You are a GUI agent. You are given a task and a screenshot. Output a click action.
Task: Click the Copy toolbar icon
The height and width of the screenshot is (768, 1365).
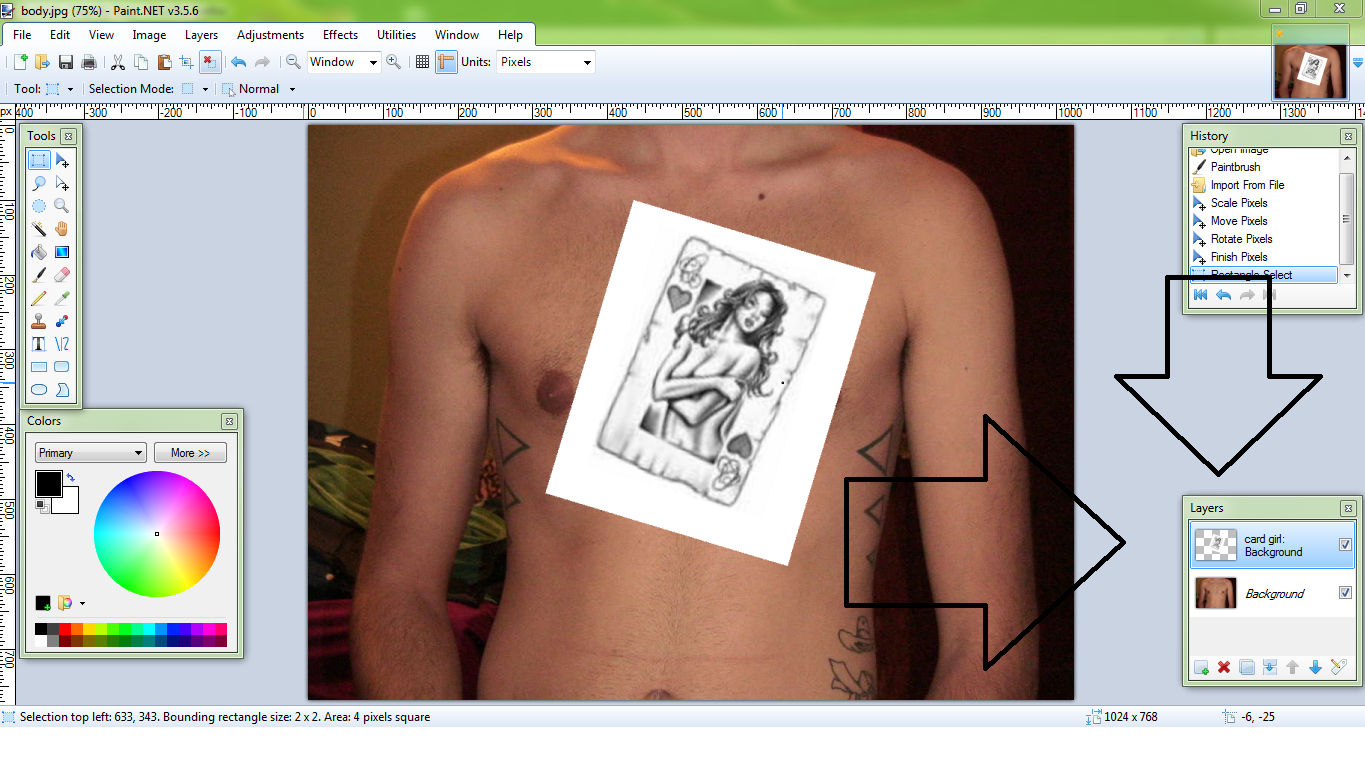pyautogui.click(x=141, y=62)
